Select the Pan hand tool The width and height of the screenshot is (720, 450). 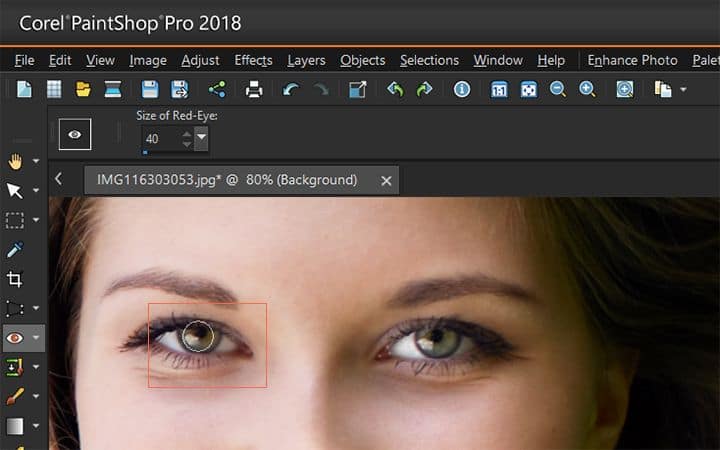pyautogui.click(x=15, y=161)
